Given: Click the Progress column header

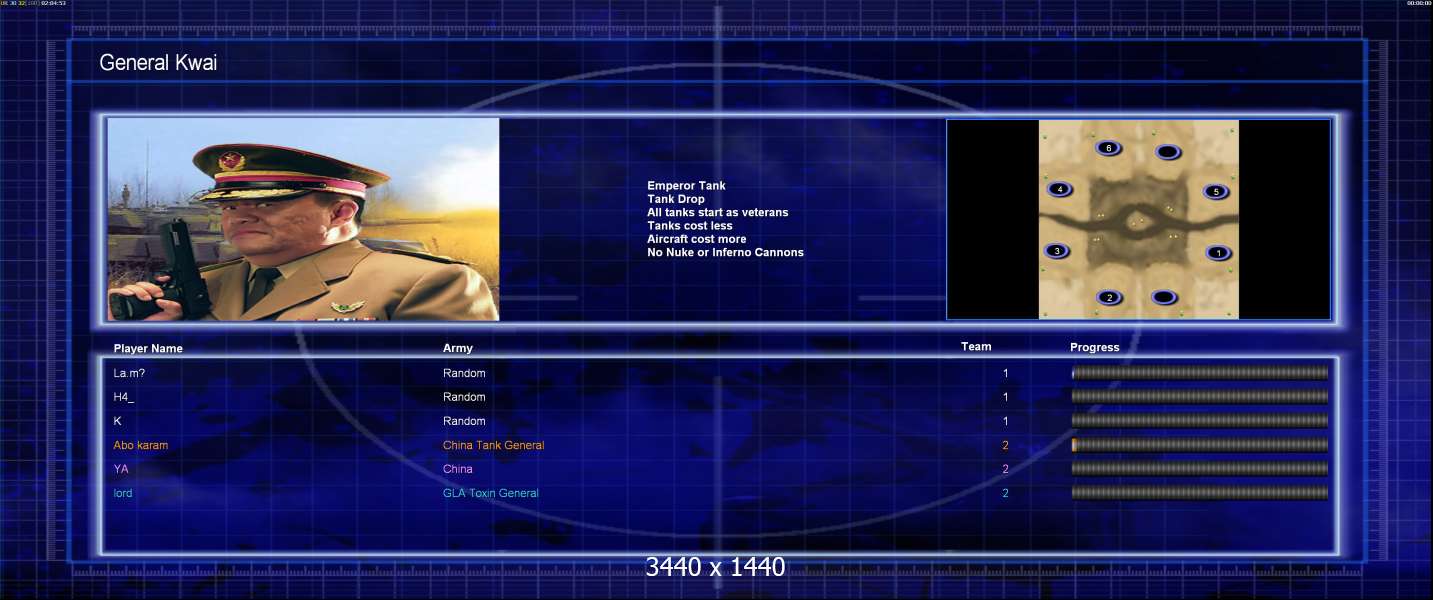Looking at the screenshot, I should 1095,348.
